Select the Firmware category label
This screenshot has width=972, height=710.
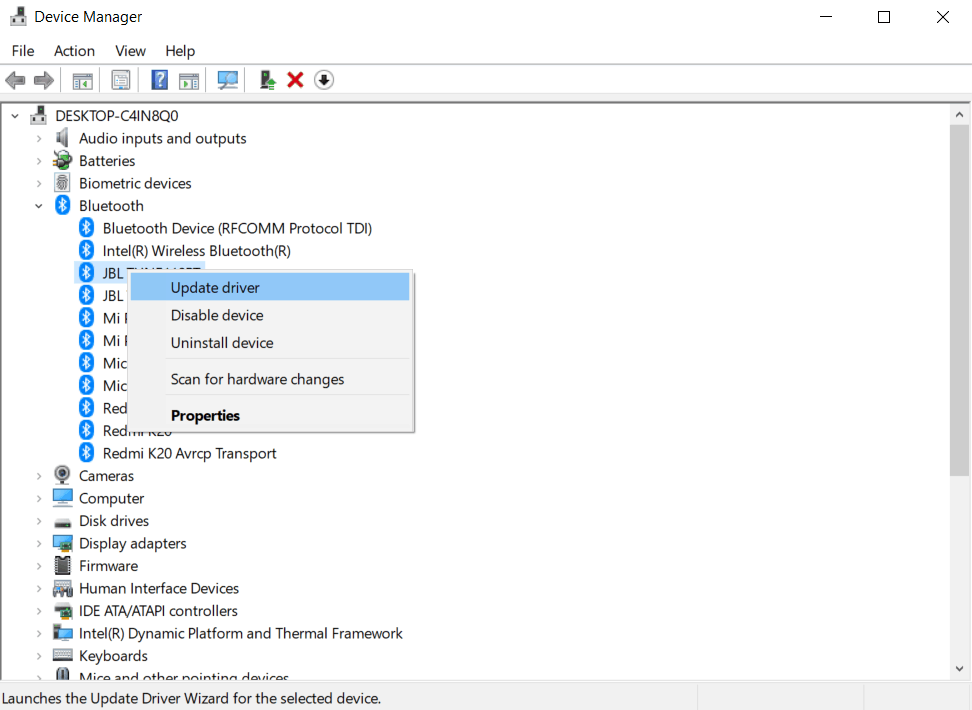[x=108, y=566]
